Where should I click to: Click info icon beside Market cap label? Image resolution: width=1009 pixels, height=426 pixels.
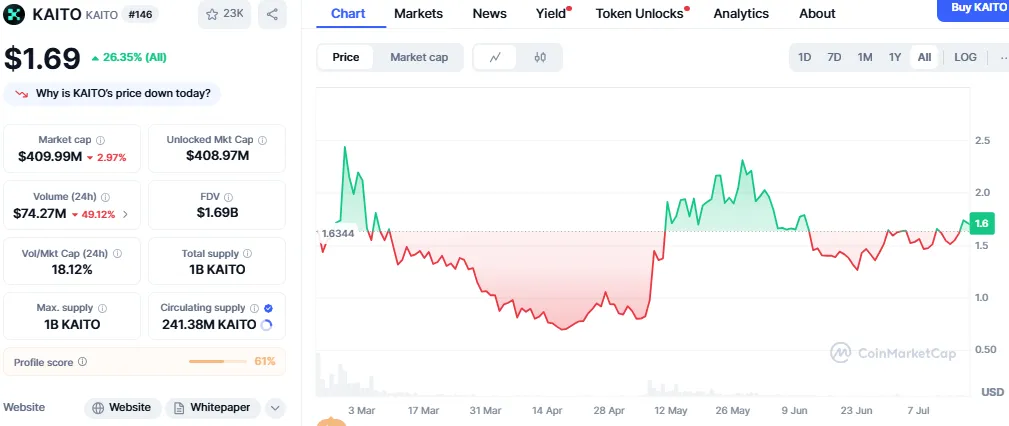point(101,140)
